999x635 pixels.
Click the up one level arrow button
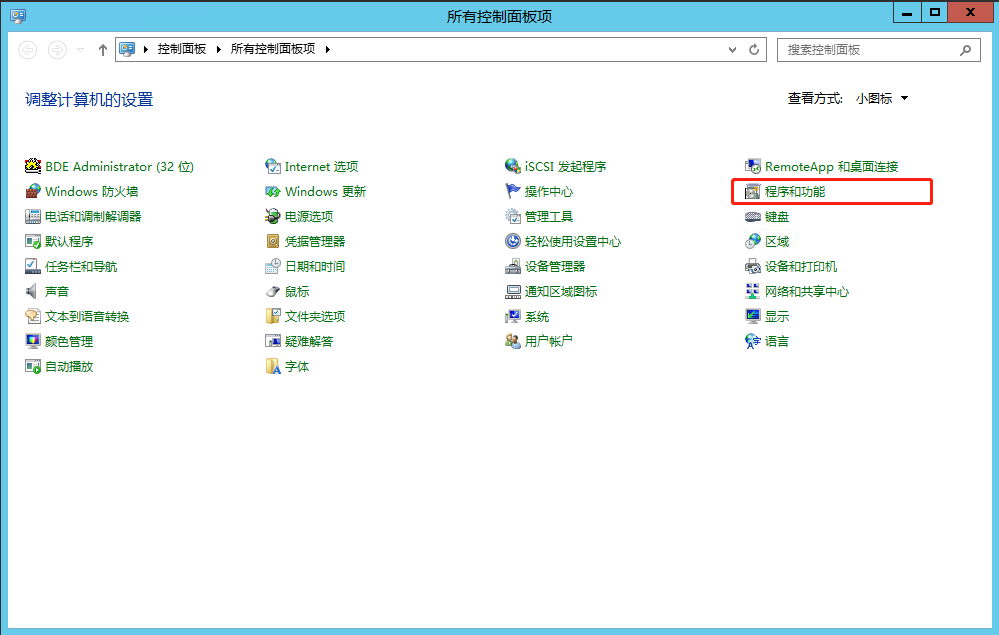pos(102,50)
